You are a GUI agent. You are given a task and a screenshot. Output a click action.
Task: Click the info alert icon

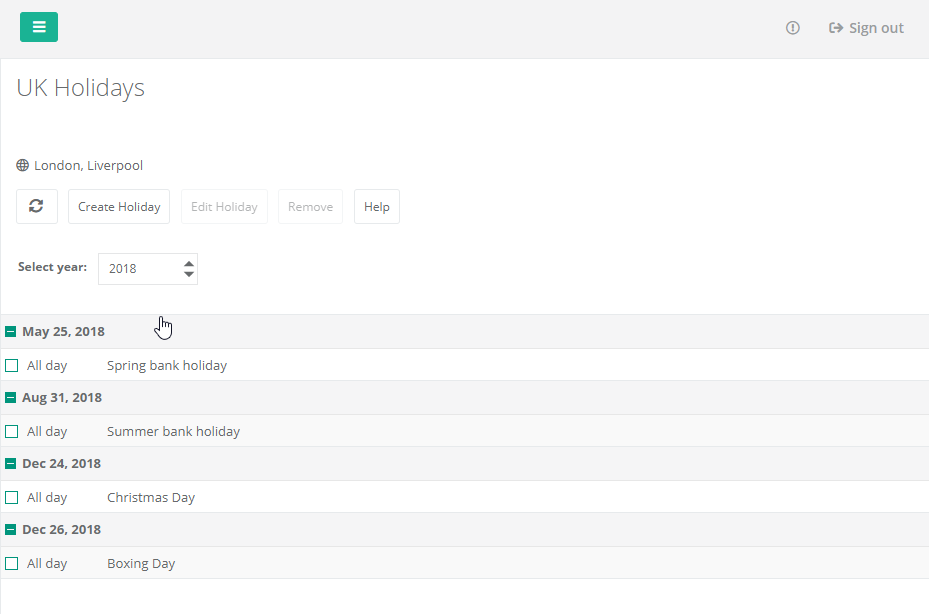[793, 28]
